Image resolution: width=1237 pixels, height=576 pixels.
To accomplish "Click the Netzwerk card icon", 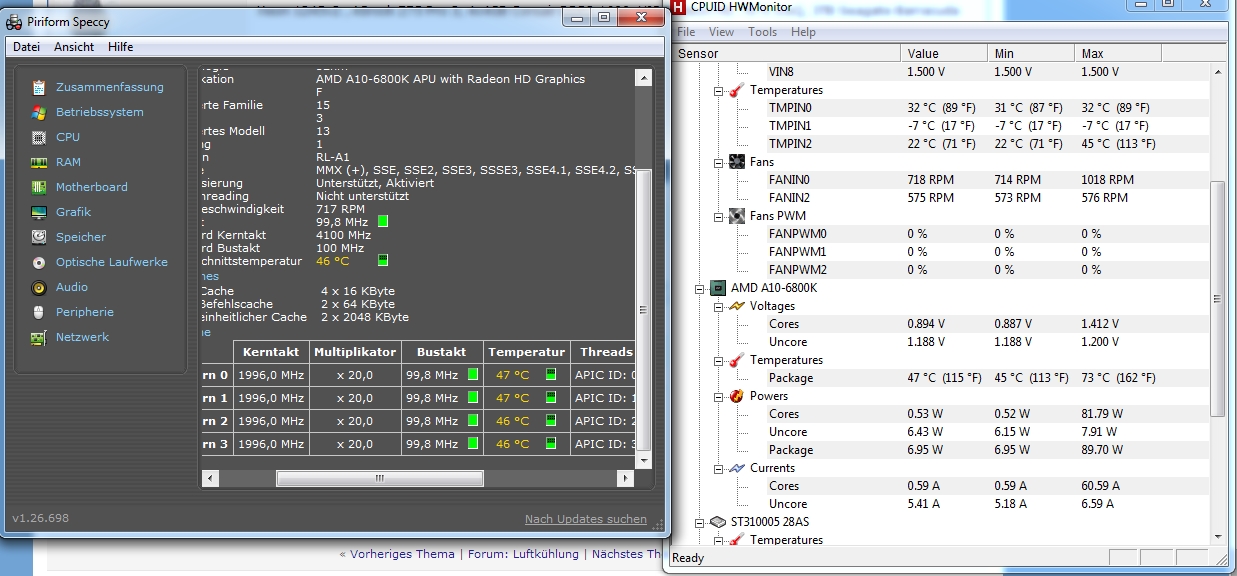I will (39, 337).
